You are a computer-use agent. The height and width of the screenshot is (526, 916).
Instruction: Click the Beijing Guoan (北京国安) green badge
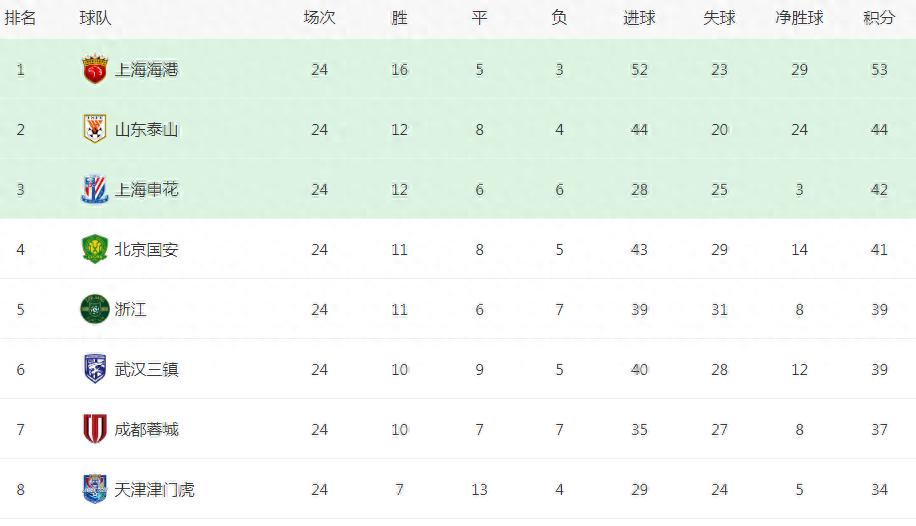(95, 250)
